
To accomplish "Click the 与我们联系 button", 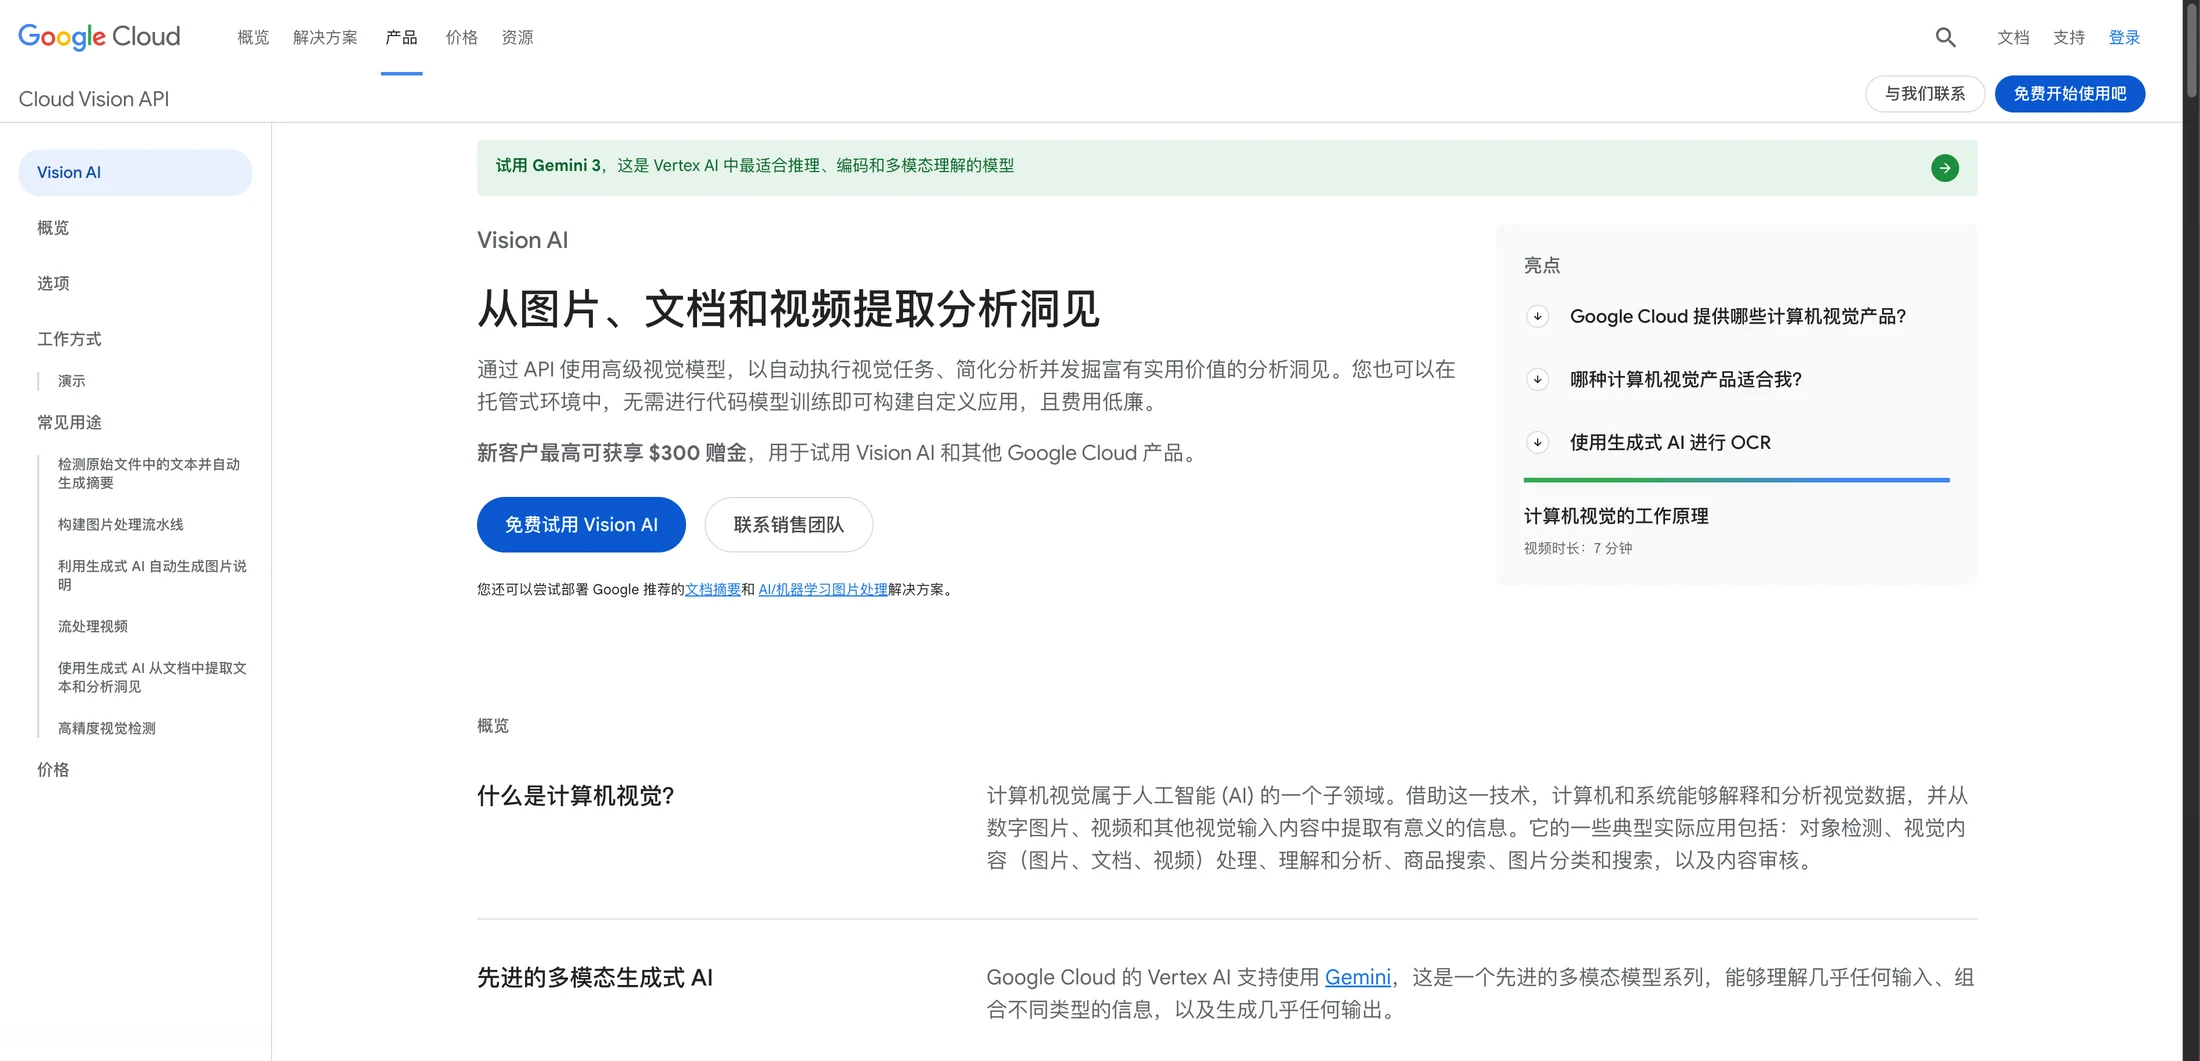I will click(x=1925, y=94).
